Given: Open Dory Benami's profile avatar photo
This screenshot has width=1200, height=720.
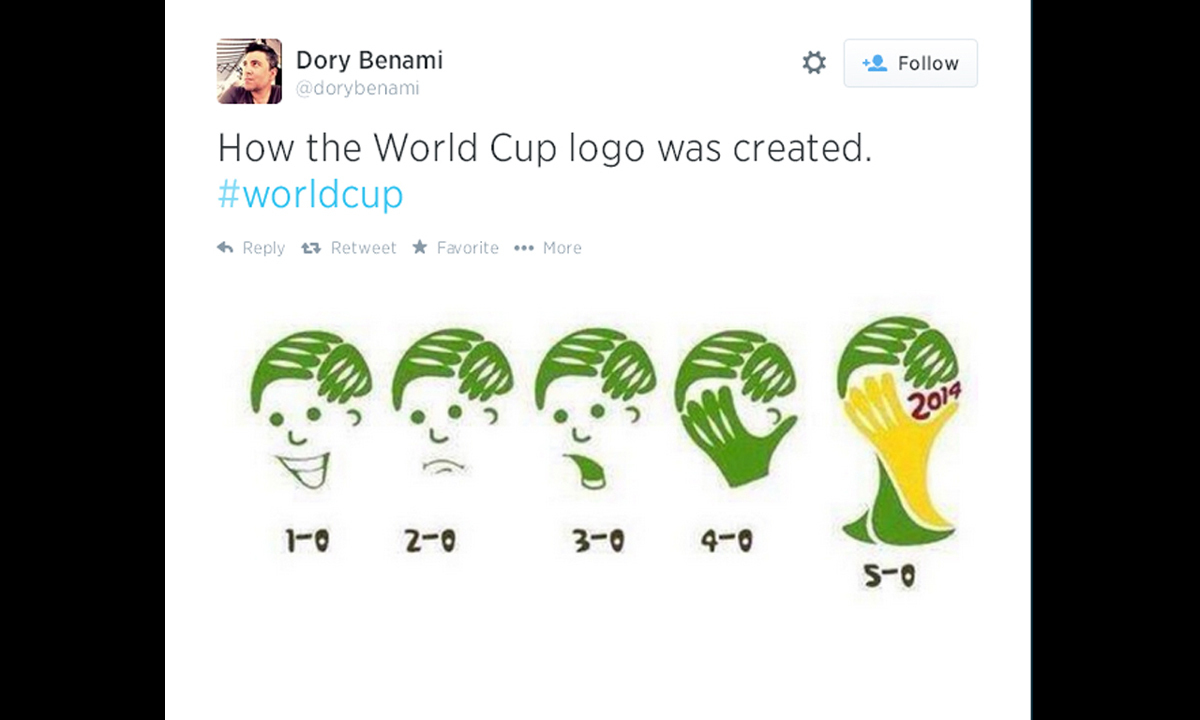Looking at the screenshot, I should [249, 71].
